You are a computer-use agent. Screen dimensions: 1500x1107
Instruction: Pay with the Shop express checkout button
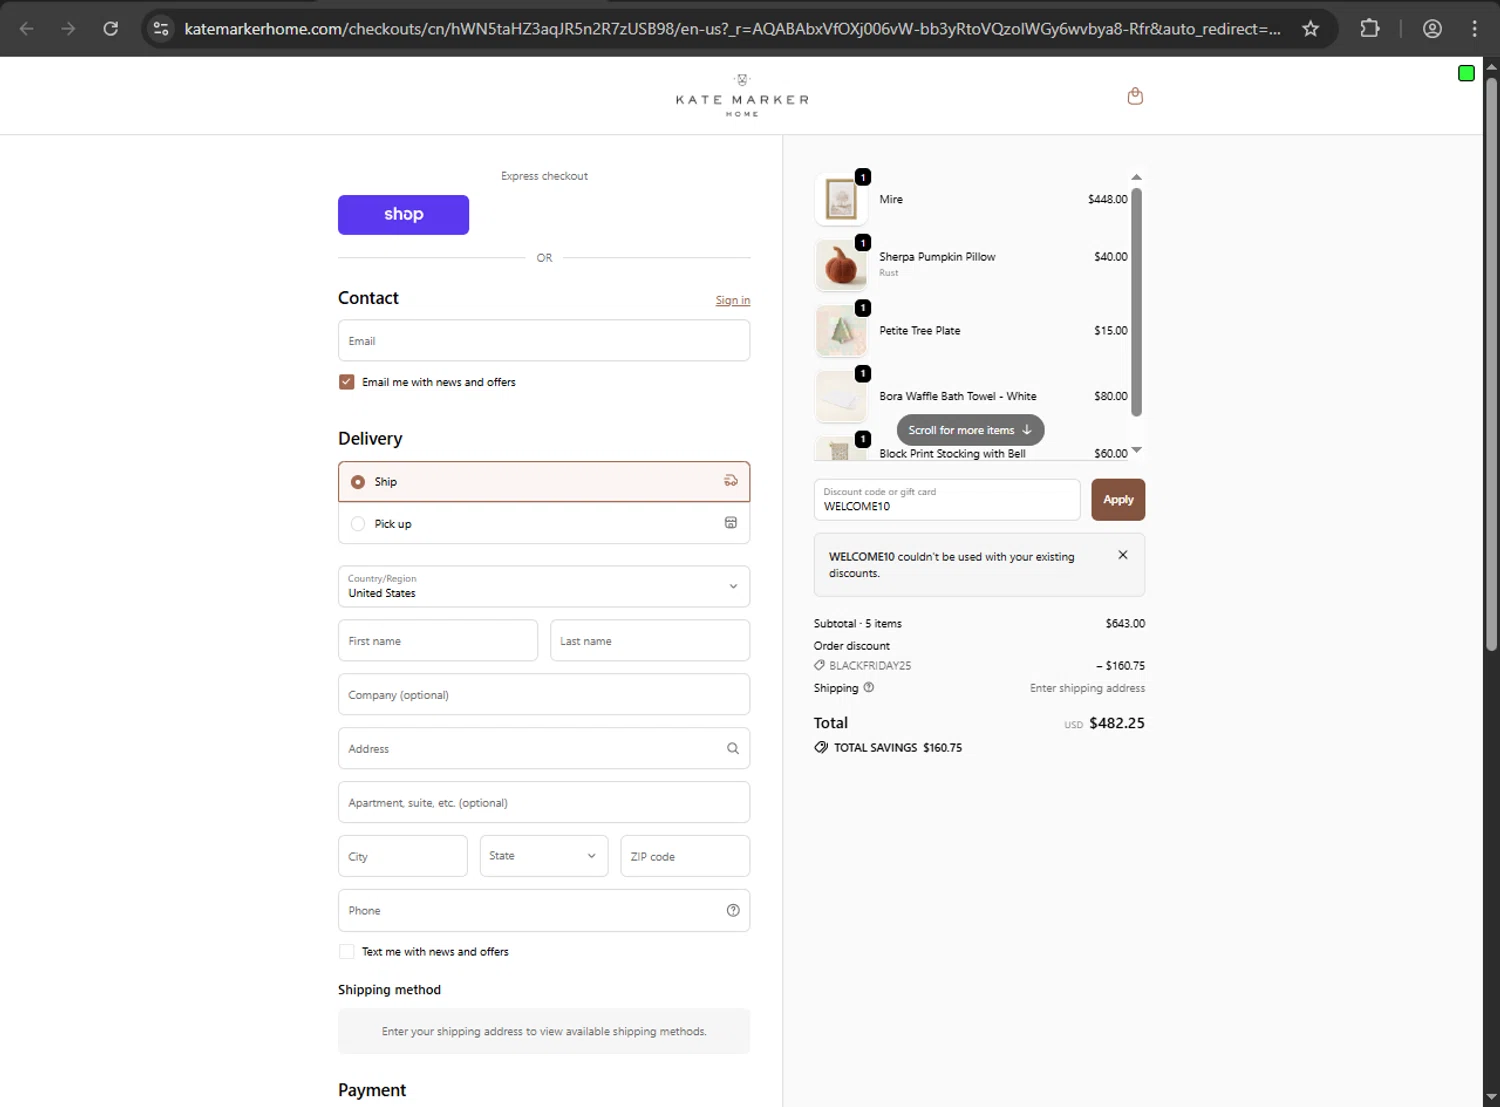pyautogui.click(x=403, y=215)
